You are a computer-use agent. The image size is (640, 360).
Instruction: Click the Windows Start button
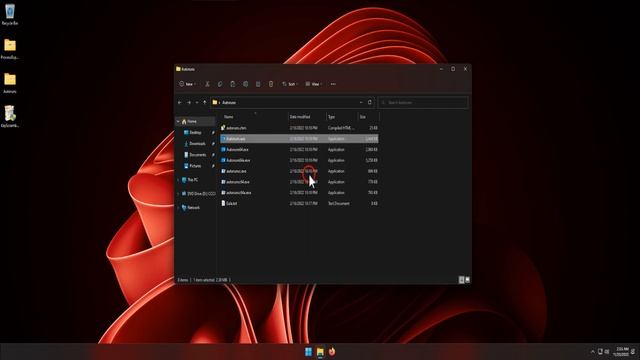(x=309, y=351)
